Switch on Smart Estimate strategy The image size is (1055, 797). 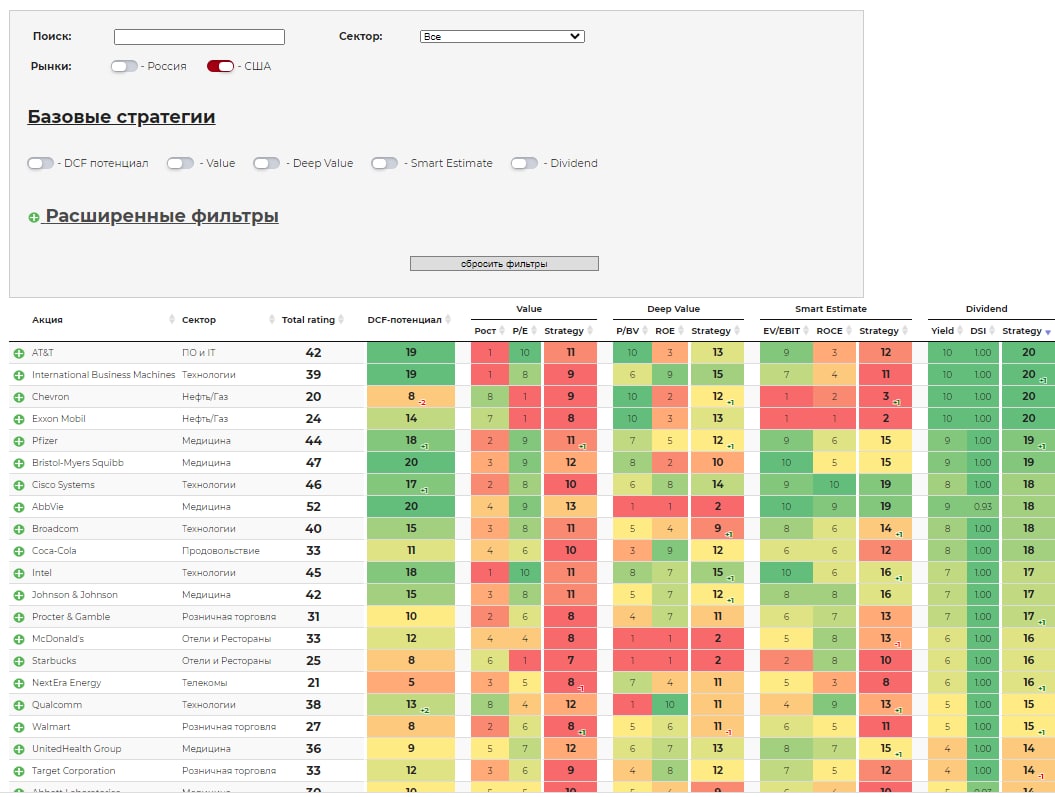pos(384,163)
